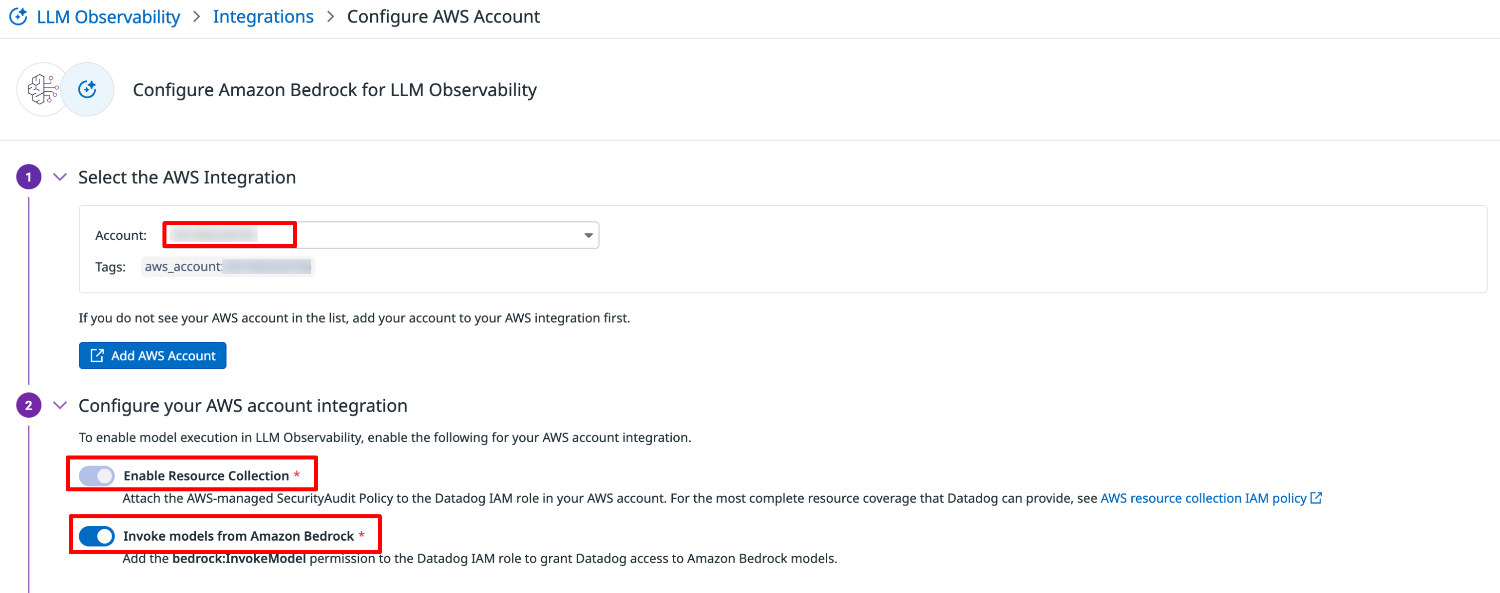Click the step 2 number badge

[x=28, y=406]
